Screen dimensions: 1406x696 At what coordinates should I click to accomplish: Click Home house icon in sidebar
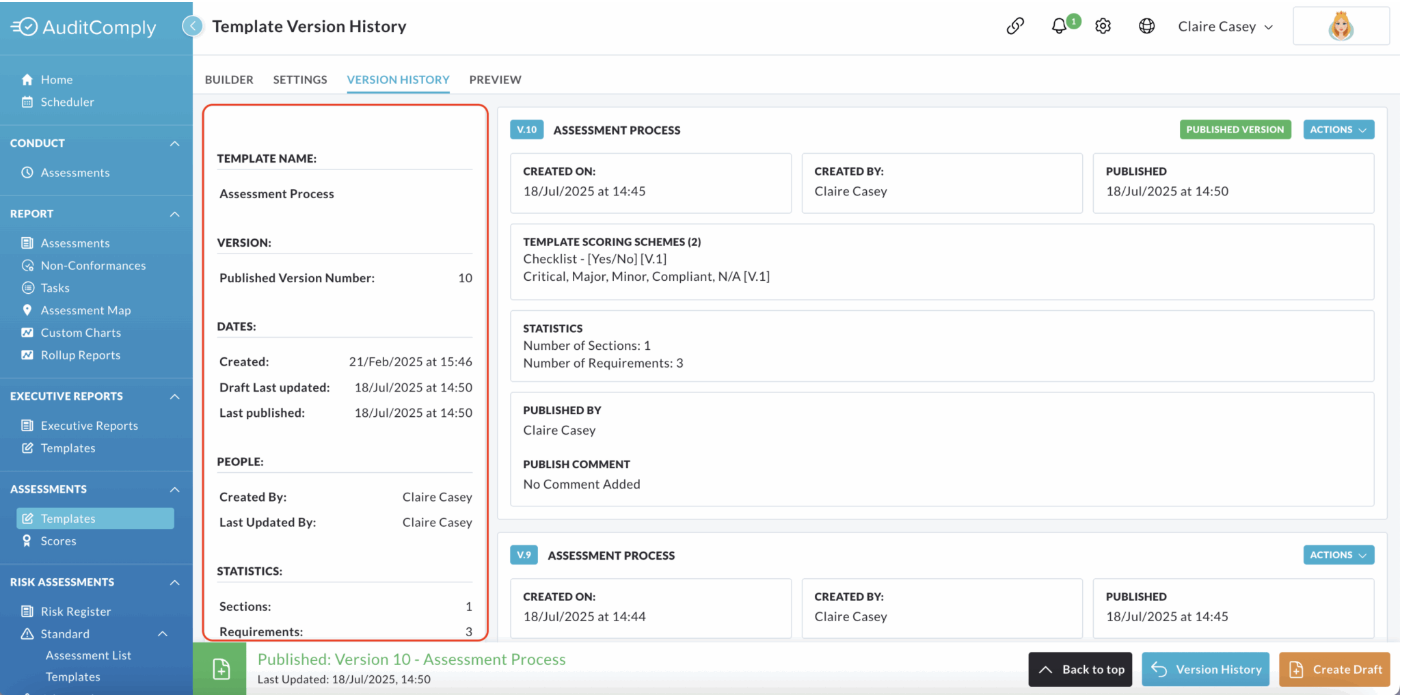pos(28,80)
